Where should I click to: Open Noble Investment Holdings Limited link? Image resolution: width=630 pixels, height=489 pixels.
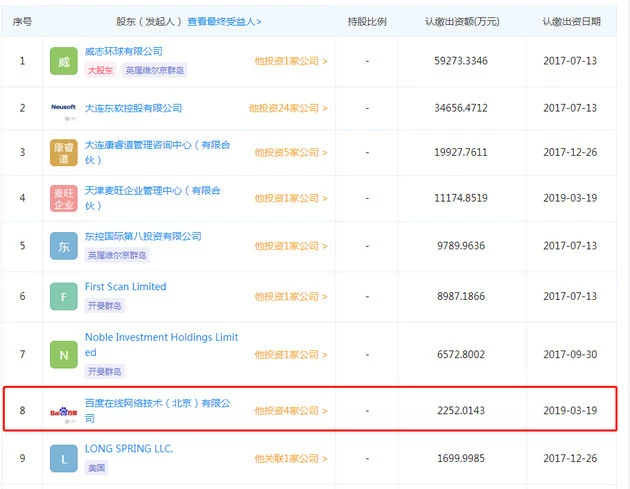pos(161,345)
